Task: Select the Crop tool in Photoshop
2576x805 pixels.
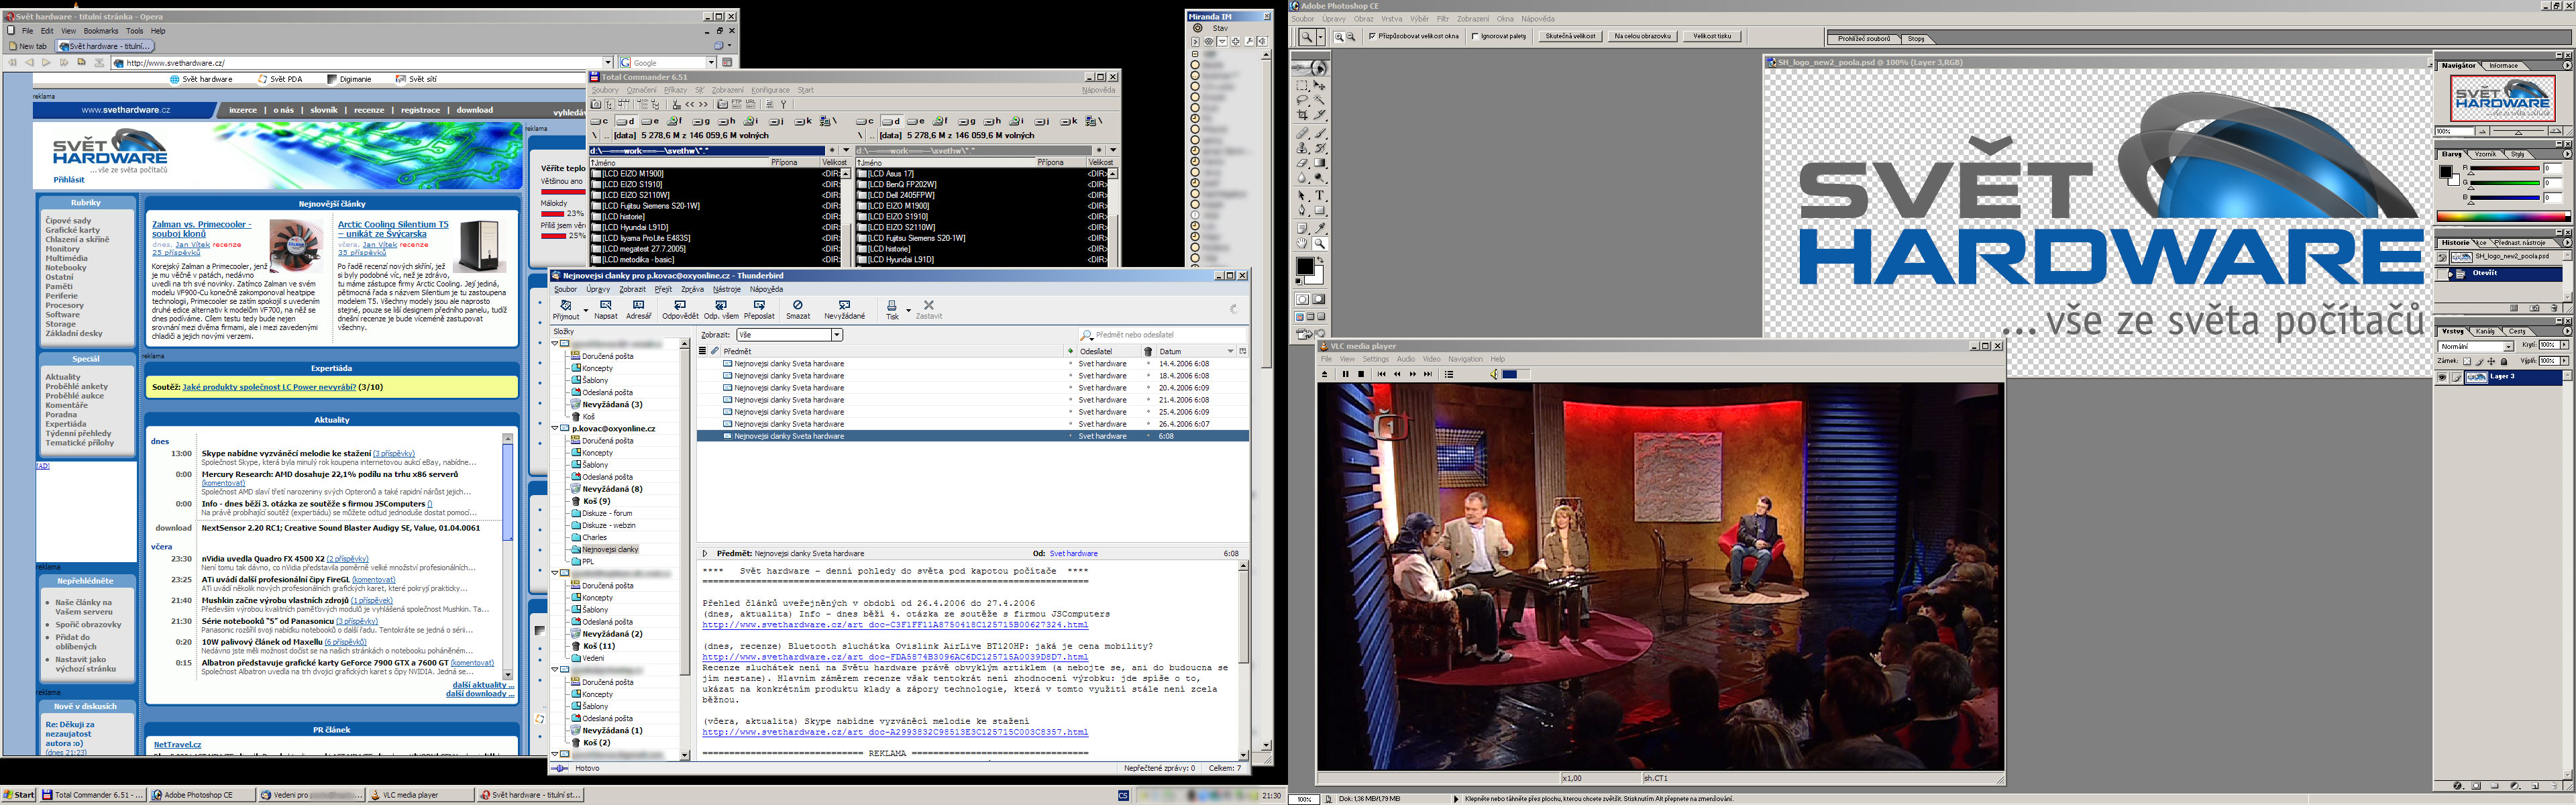Action: point(1302,115)
